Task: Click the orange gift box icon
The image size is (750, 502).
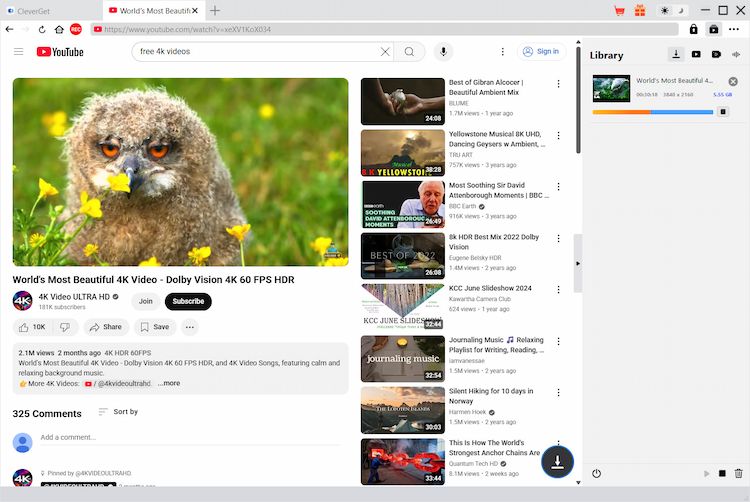Action: pos(639,10)
